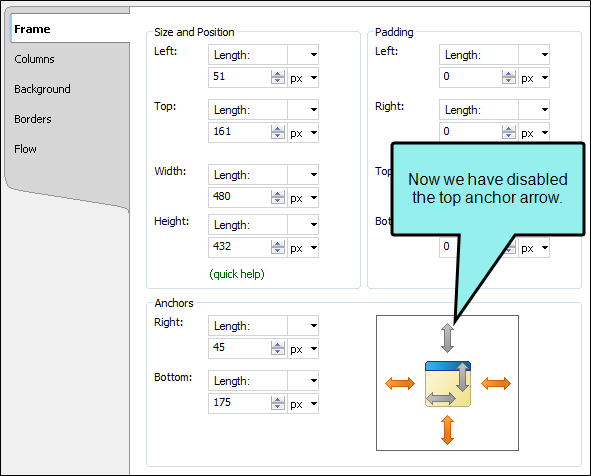Open the Background tab

(42, 89)
